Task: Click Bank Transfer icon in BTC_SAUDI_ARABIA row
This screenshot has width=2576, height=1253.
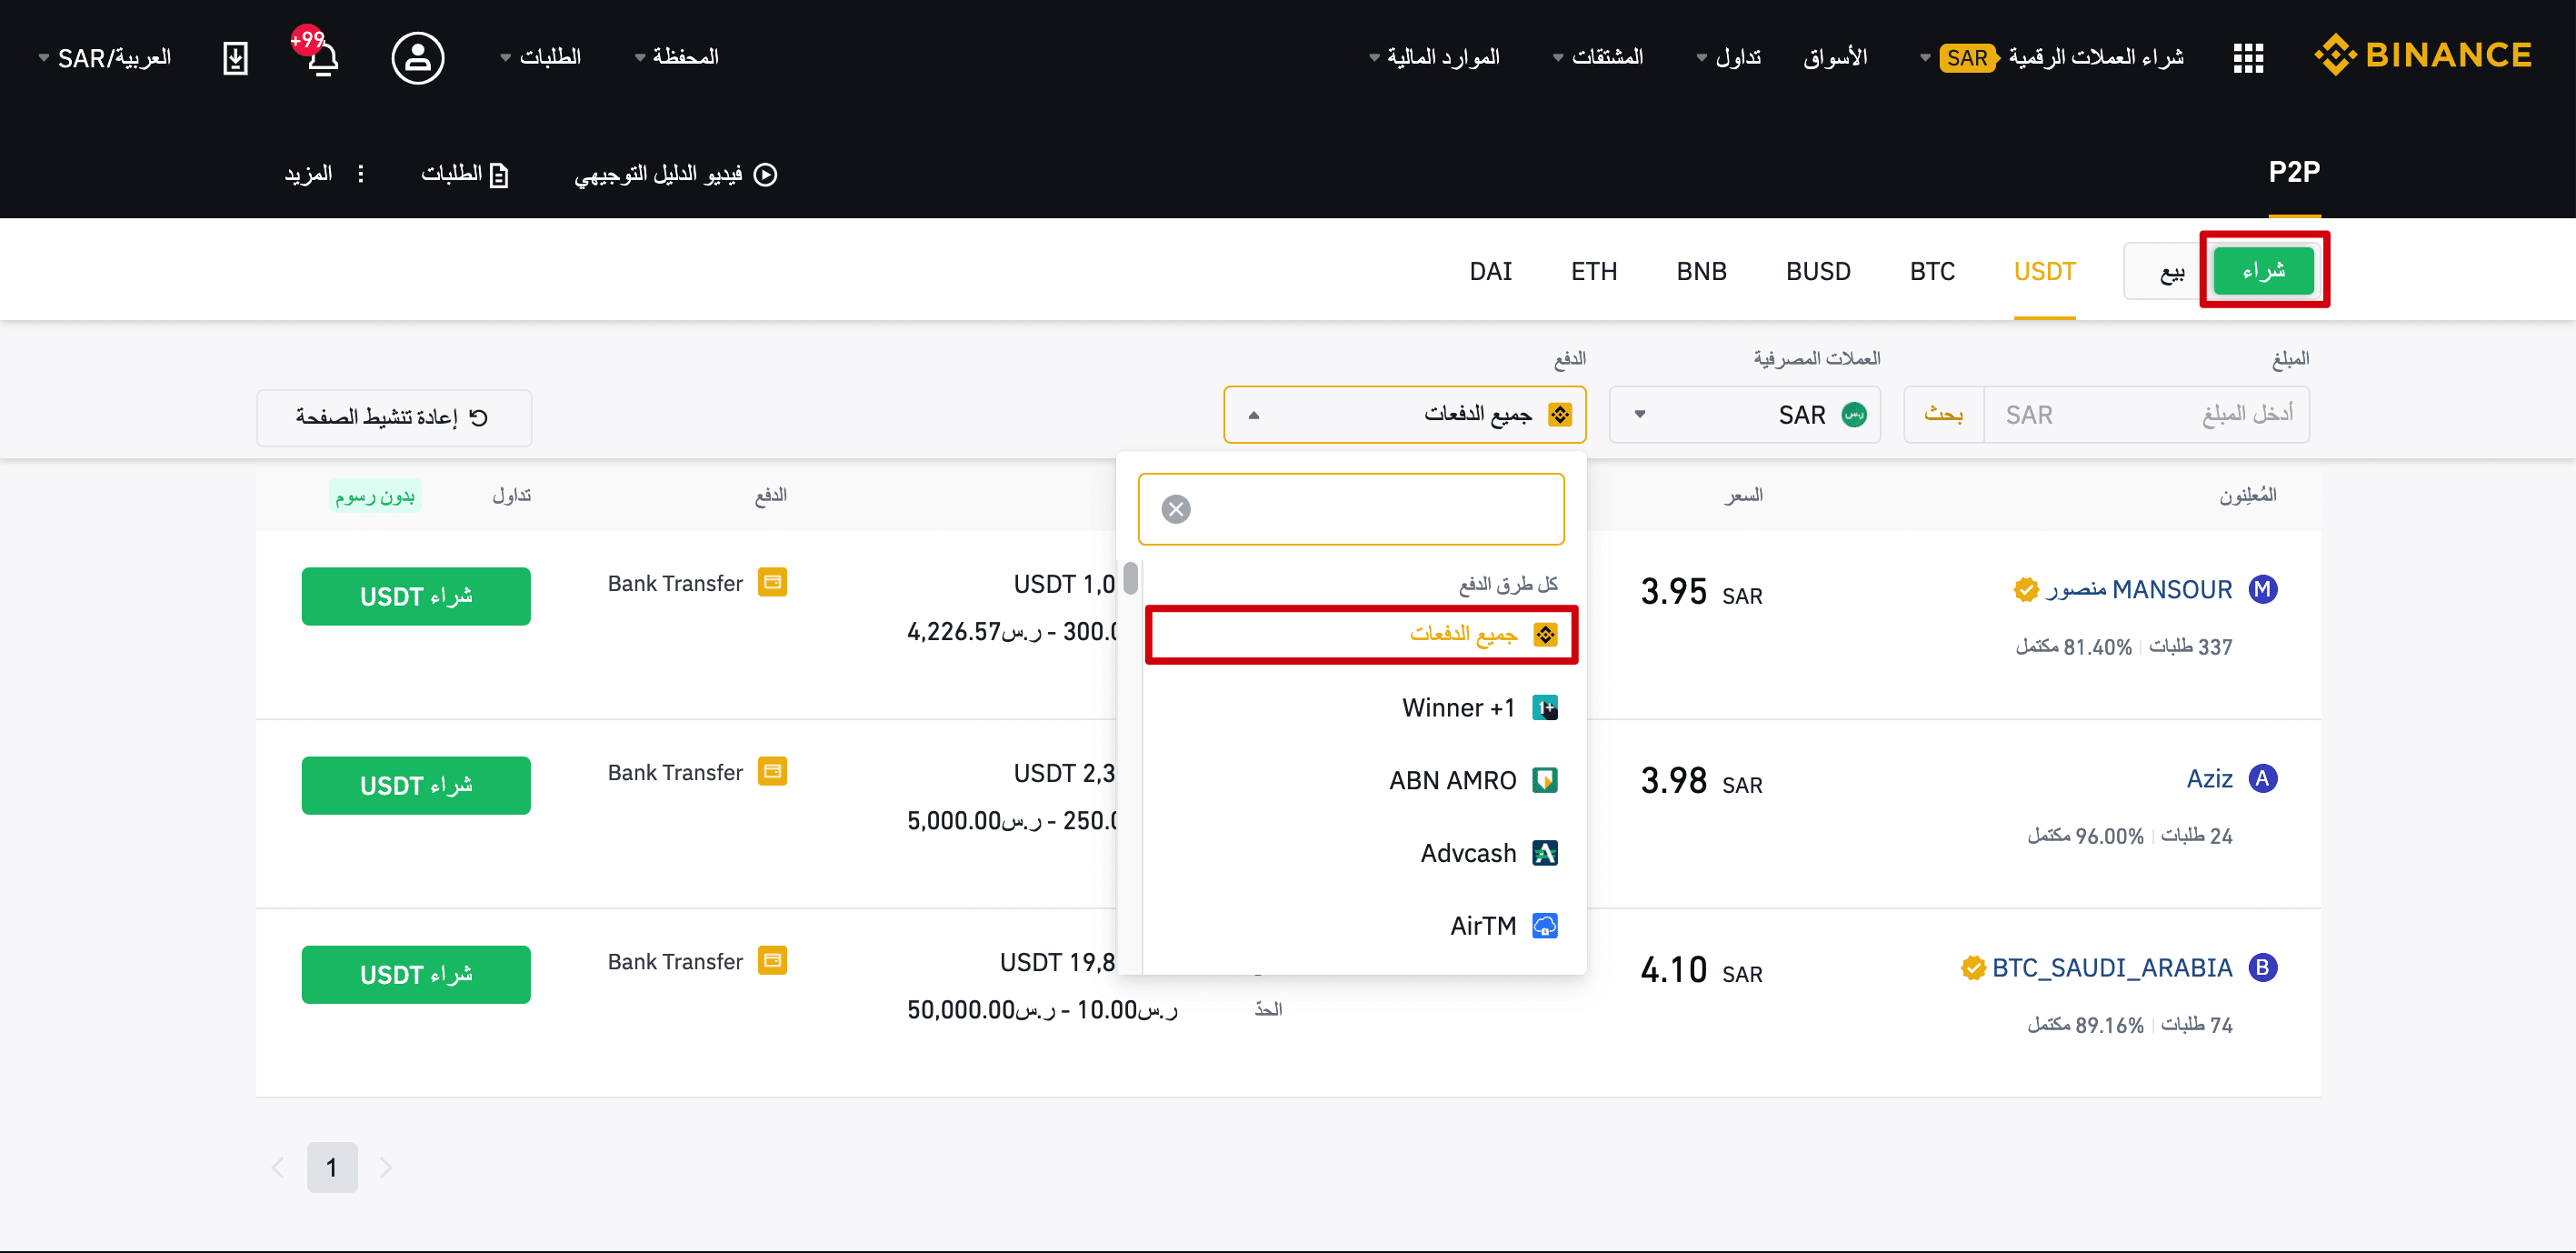Action: tap(772, 960)
